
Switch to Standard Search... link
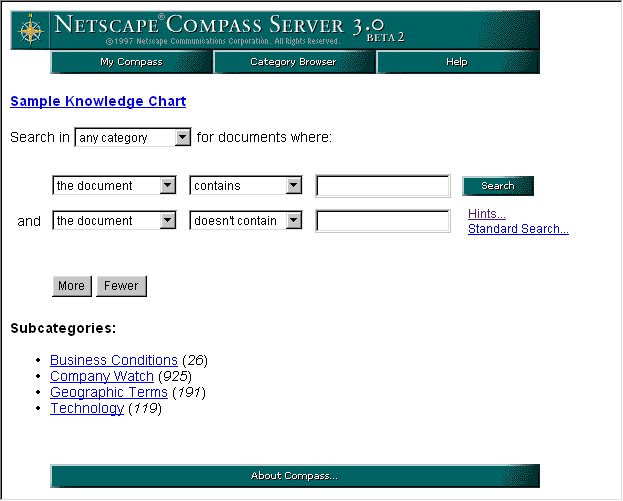(x=518, y=229)
